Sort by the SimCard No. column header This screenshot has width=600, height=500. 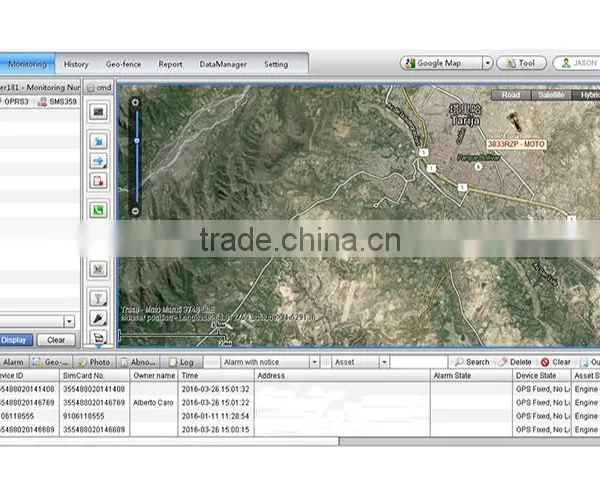click(94, 376)
